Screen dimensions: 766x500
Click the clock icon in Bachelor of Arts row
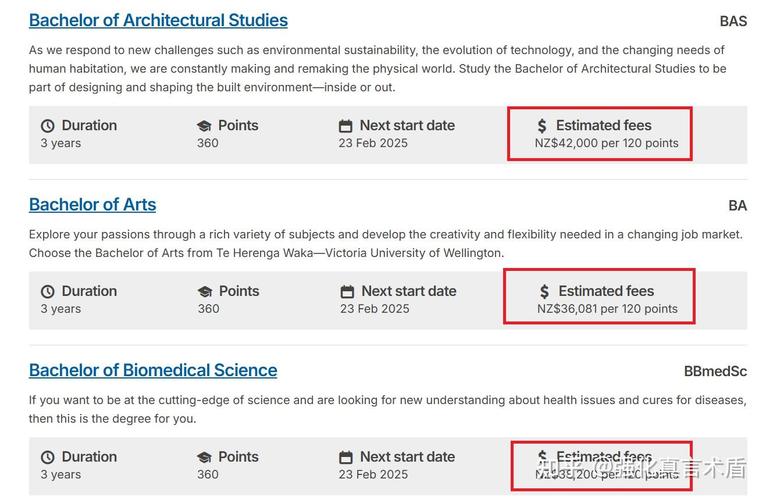[47, 292]
